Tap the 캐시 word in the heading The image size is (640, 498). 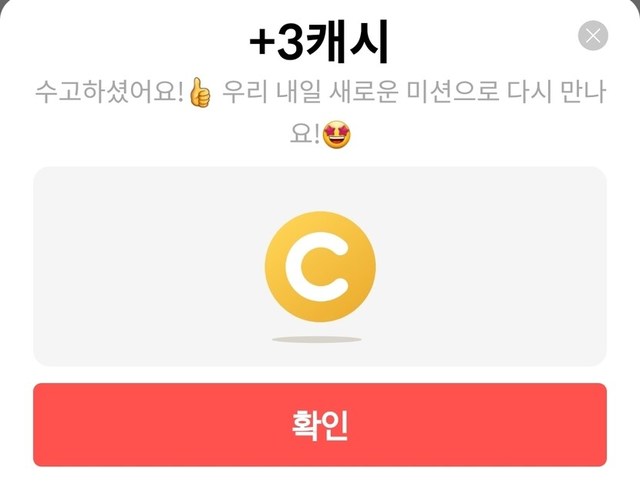point(347,42)
